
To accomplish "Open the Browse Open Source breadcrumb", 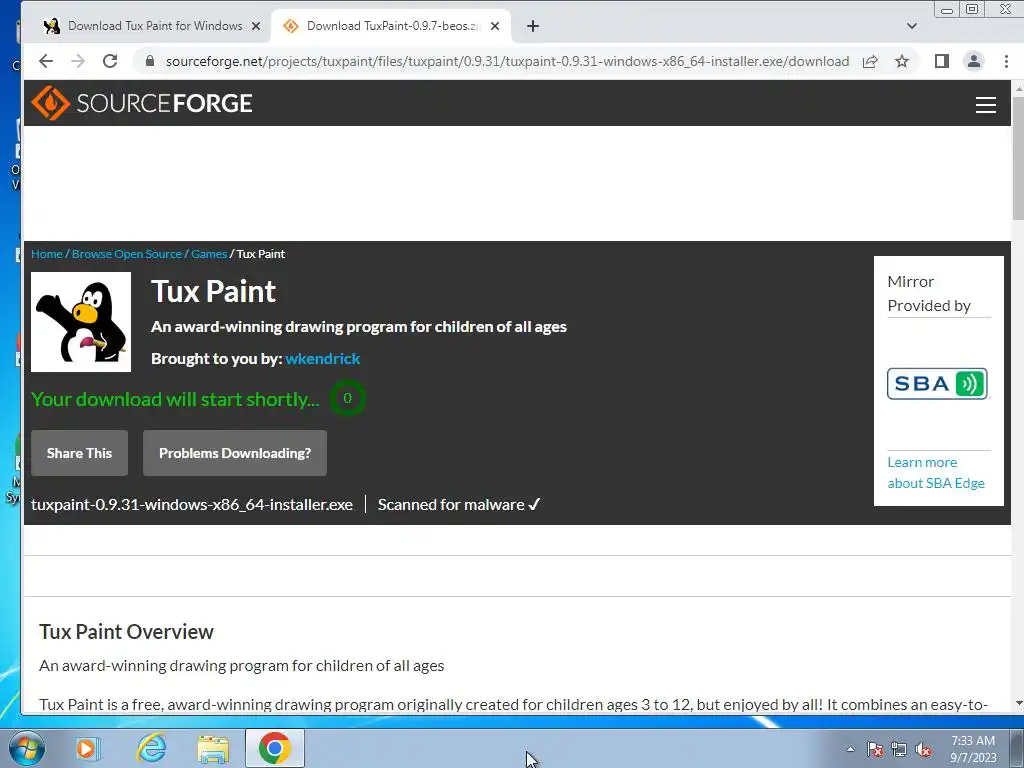I will (x=127, y=254).
